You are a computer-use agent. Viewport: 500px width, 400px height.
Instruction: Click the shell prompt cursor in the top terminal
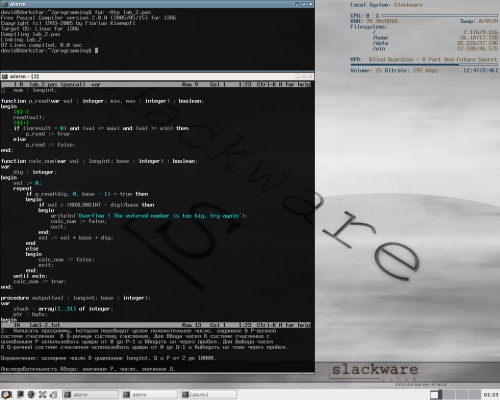coord(96,51)
